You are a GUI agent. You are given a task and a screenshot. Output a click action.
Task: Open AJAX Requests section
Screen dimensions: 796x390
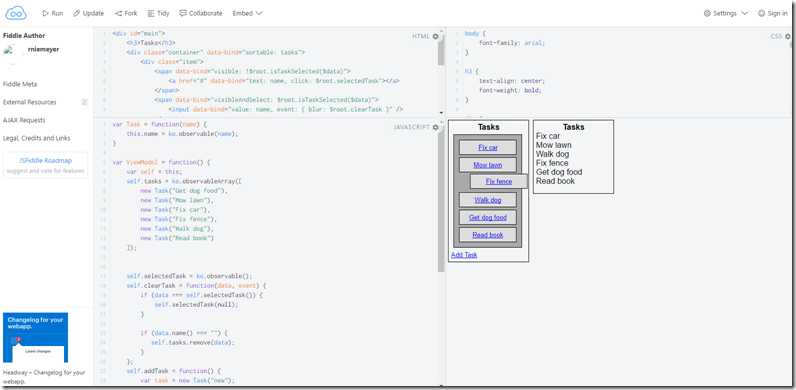24,120
